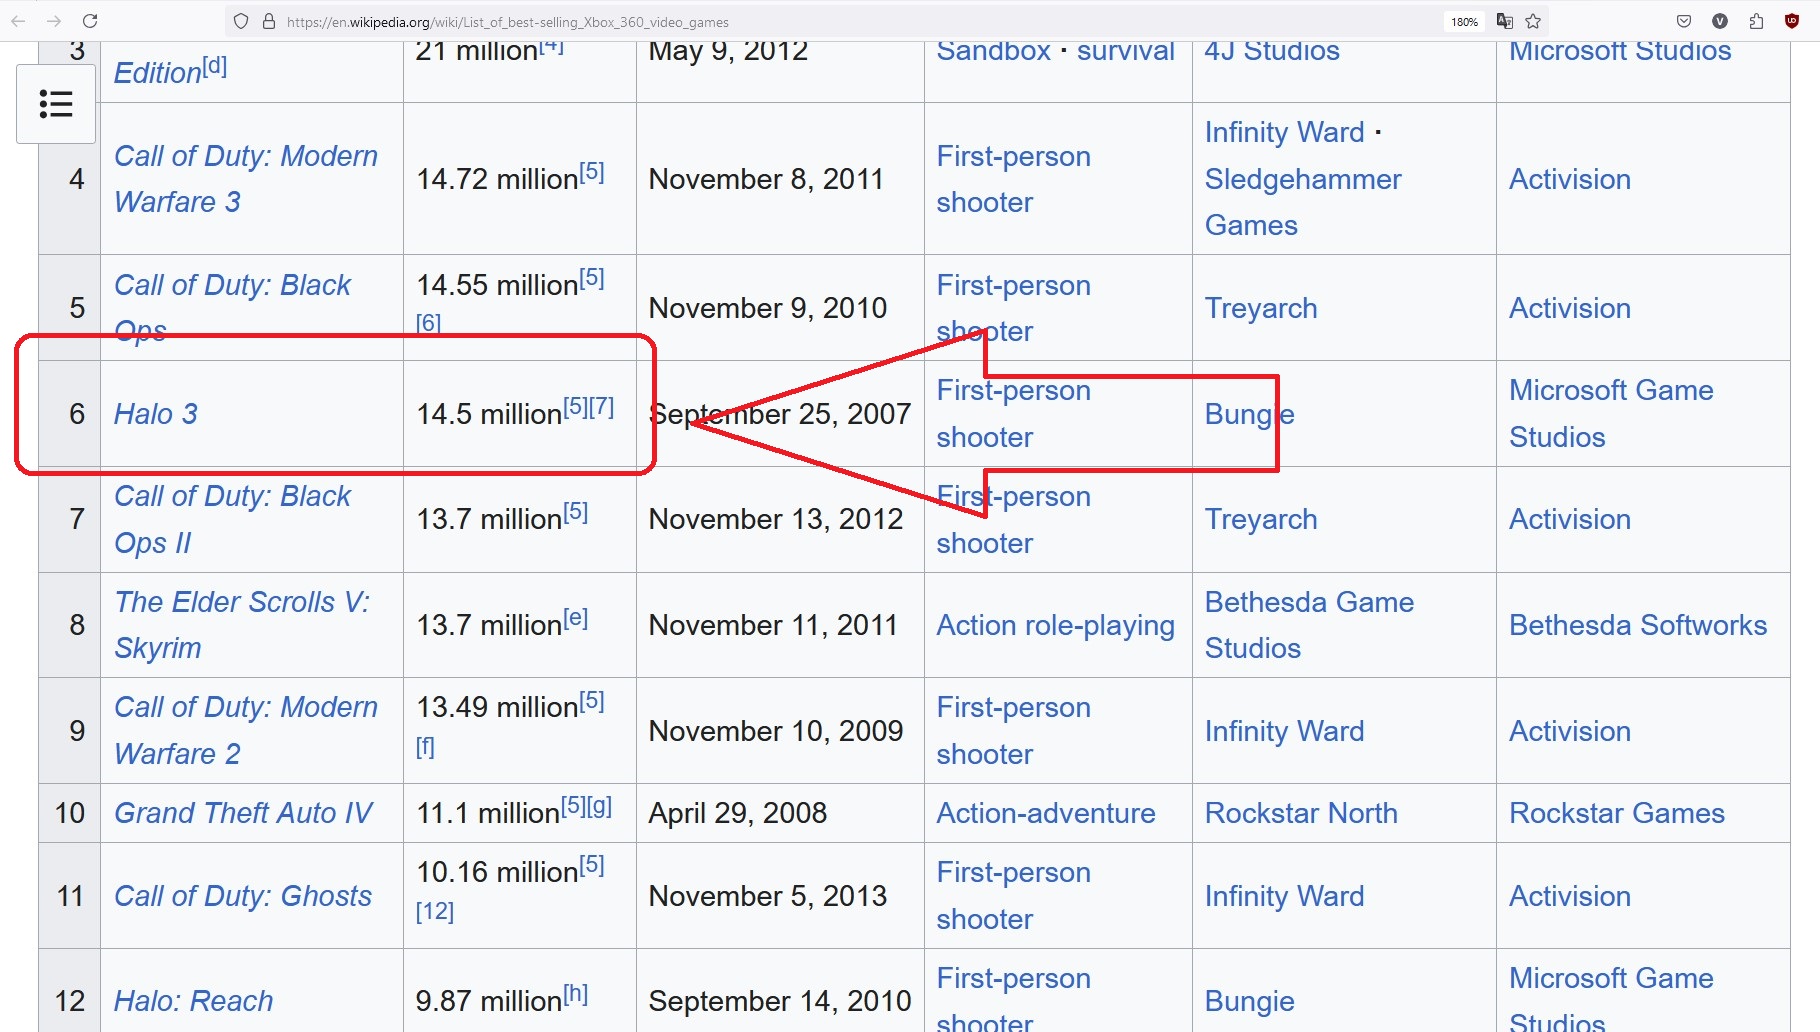Screen dimensions: 1820x1032
Task: Click footnote [h] next to 9.87 million
Action: (575, 993)
